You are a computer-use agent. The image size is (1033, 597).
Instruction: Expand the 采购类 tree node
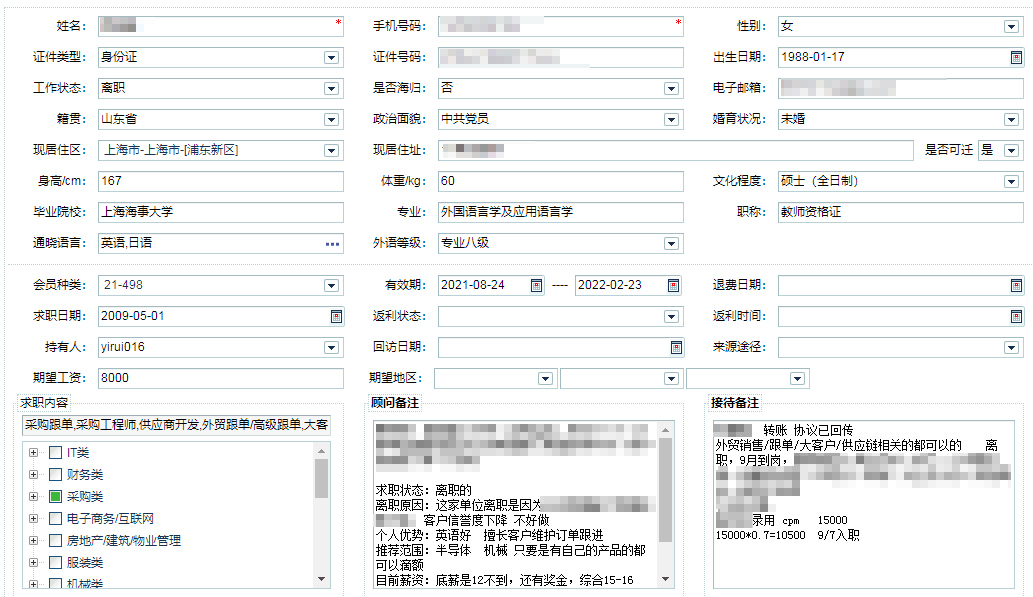pos(34,496)
